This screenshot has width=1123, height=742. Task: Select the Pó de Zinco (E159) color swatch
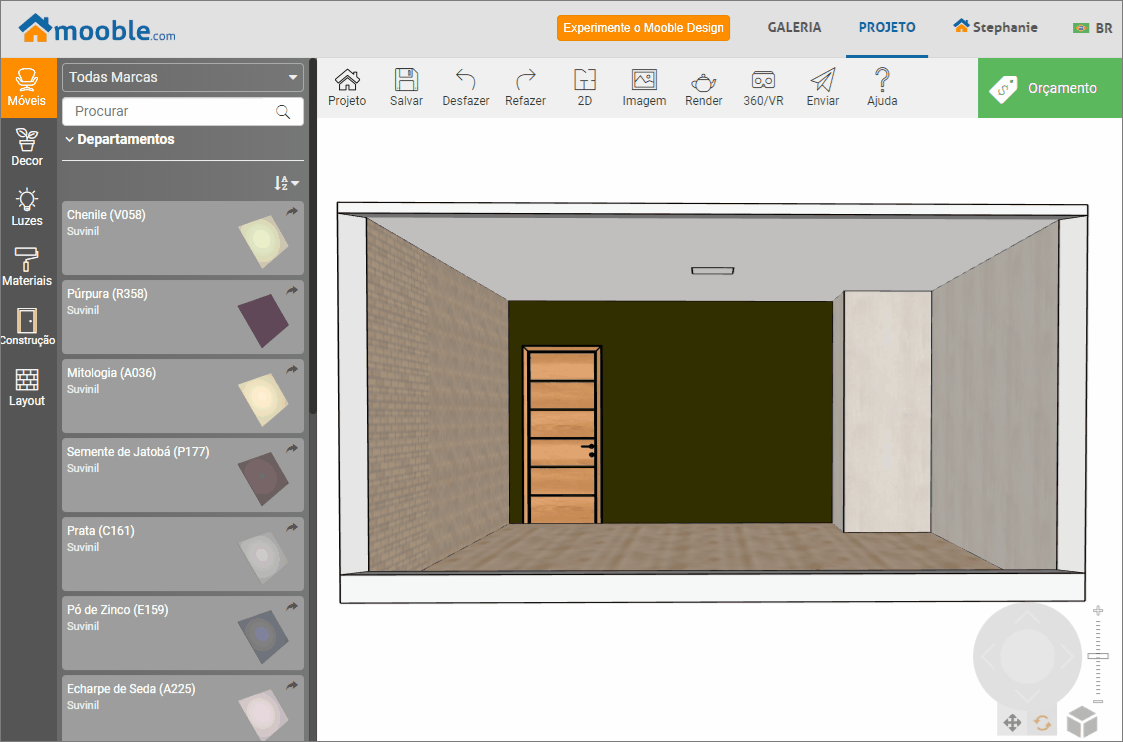263,637
